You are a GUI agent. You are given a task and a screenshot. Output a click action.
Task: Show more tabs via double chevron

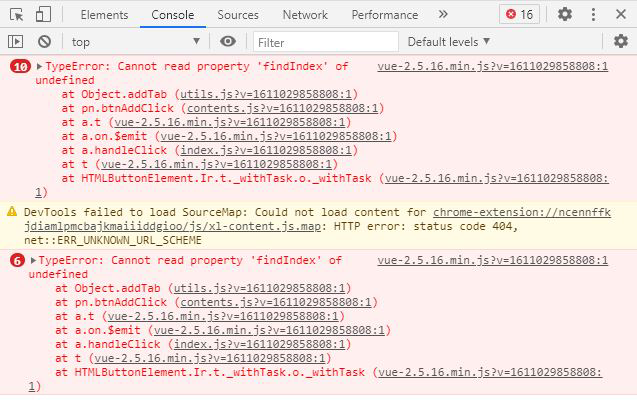pyautogui.click(x=443, y=15)
